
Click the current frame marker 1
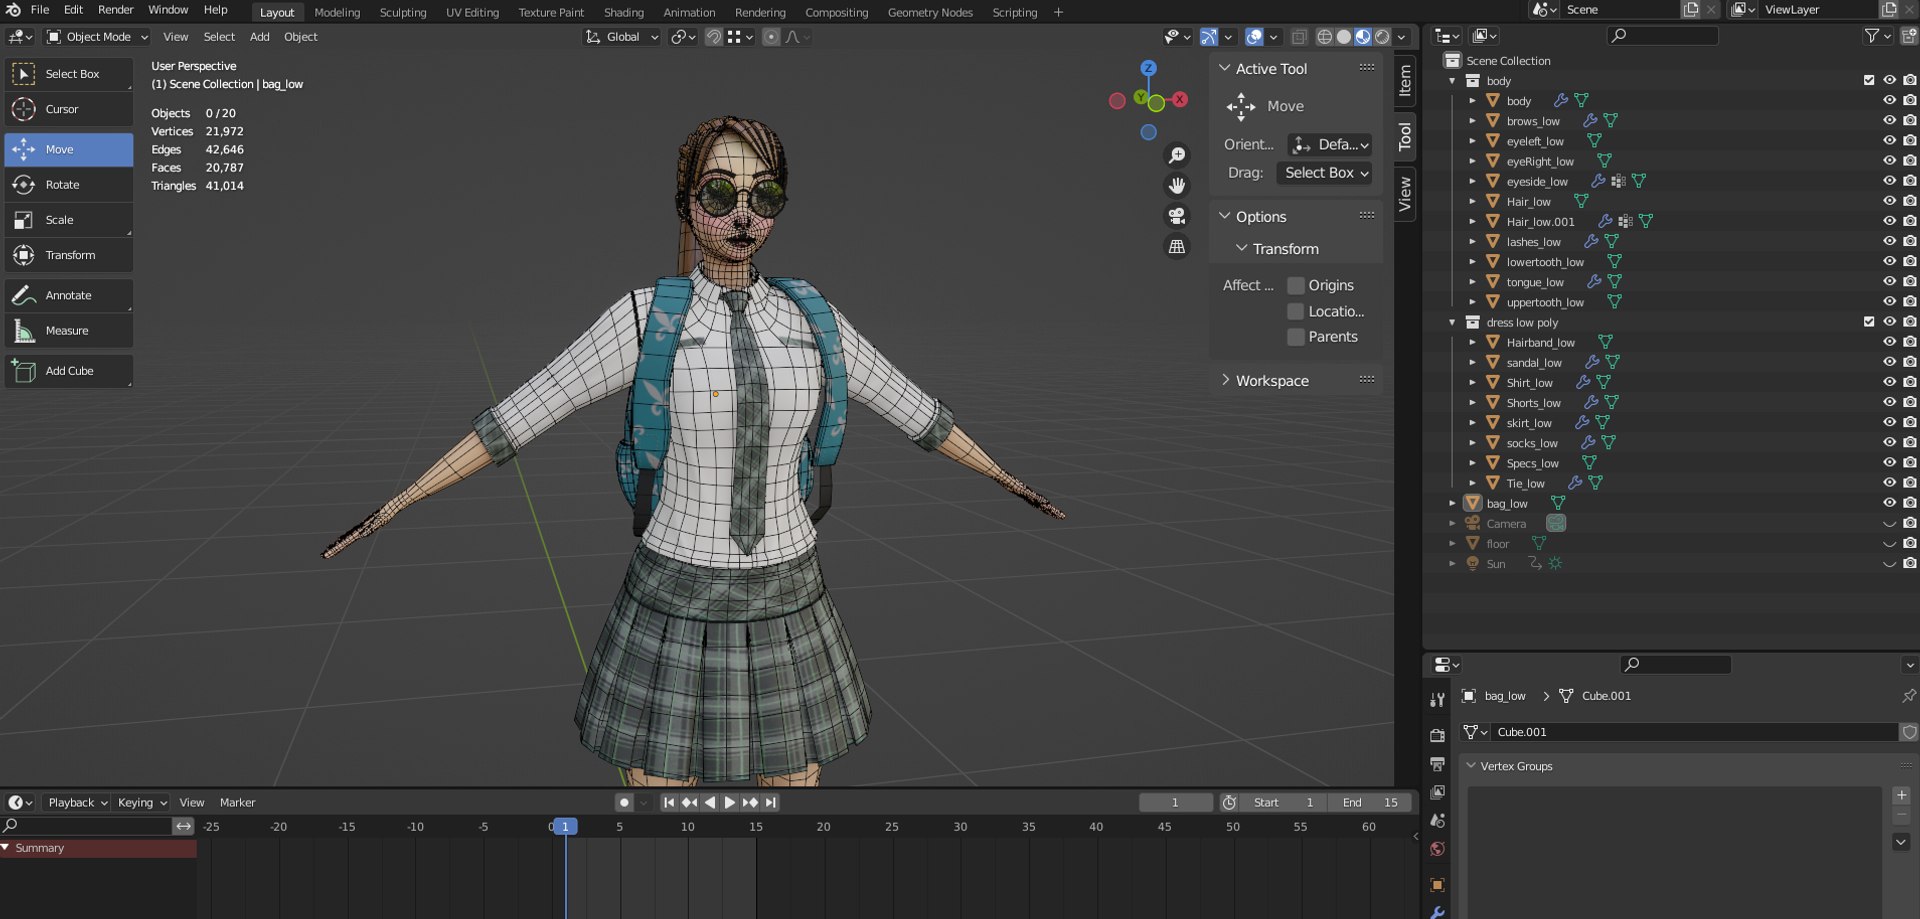pos(565,827)
